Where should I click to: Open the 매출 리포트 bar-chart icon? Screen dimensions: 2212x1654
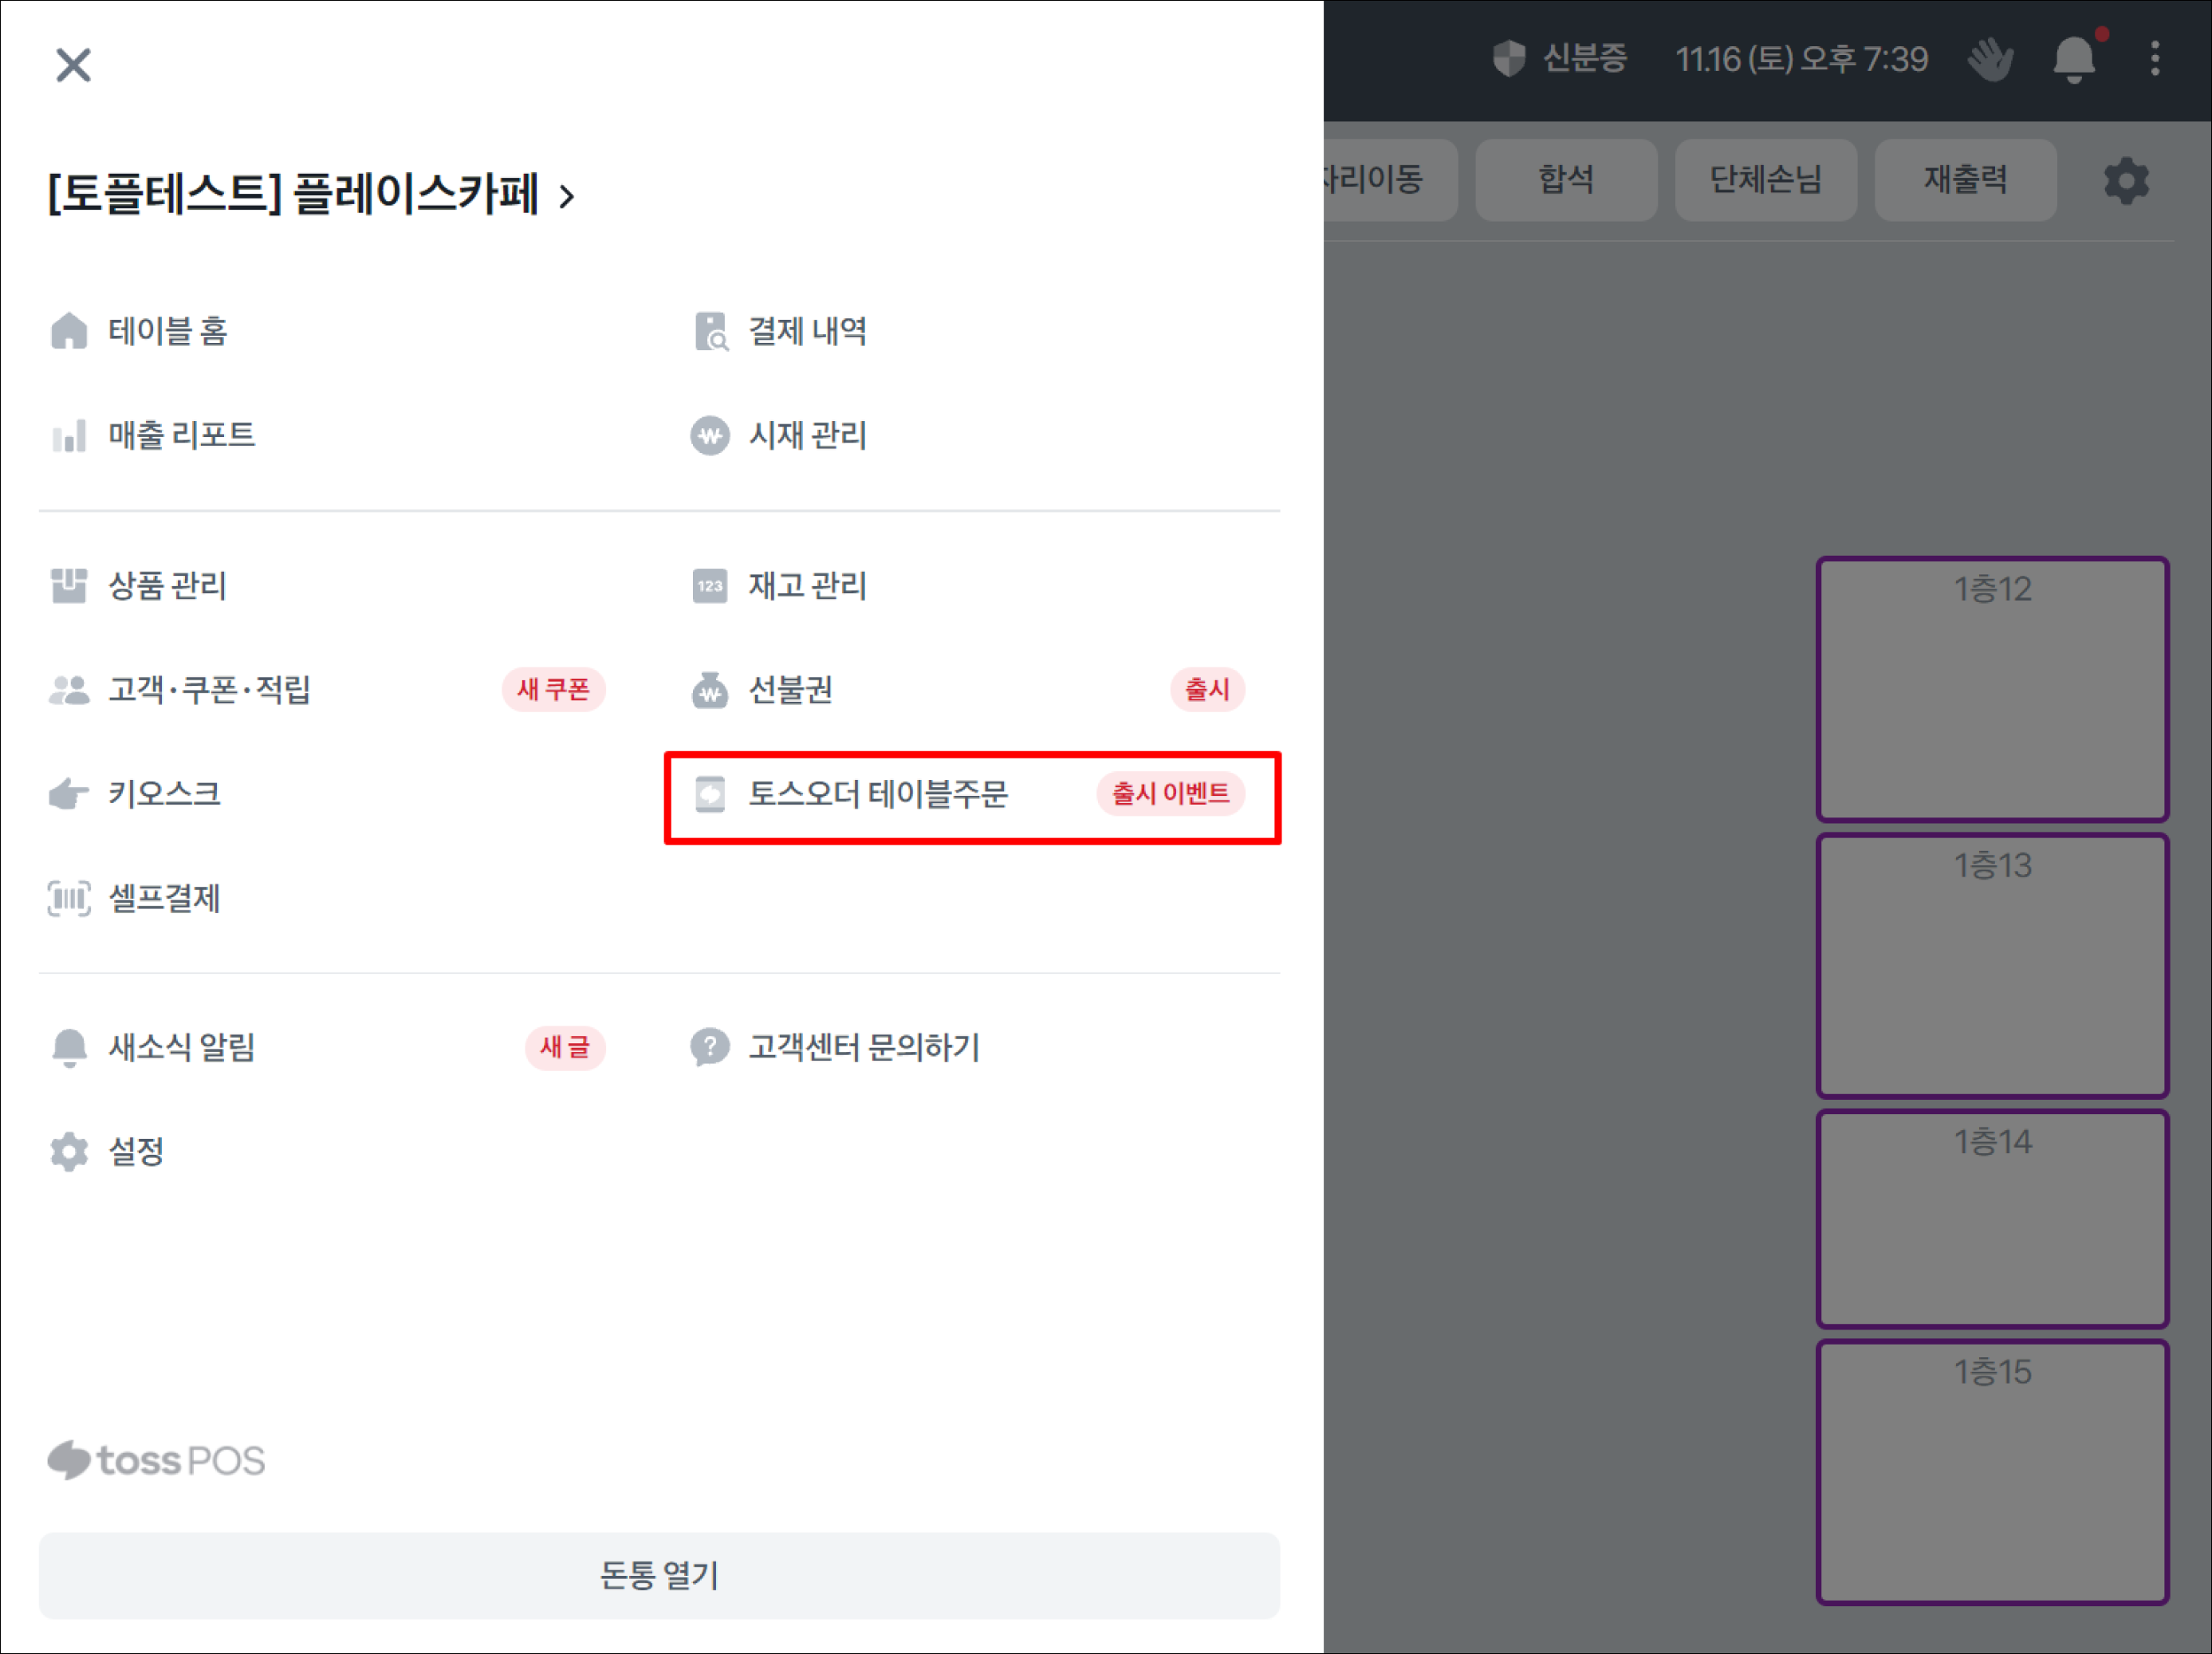[x=68, y=436]
